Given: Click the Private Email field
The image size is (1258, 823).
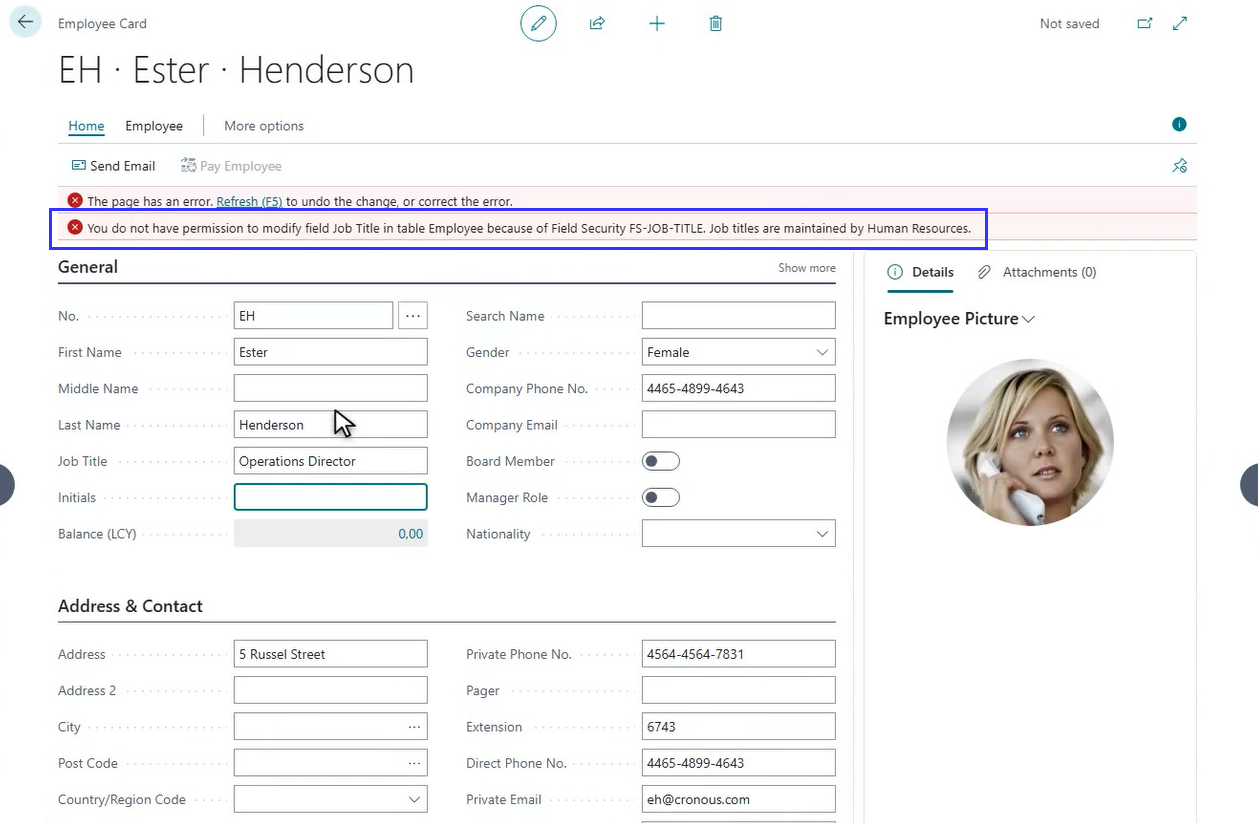Looking at the screenshot, I should click(x=738, y=799).
